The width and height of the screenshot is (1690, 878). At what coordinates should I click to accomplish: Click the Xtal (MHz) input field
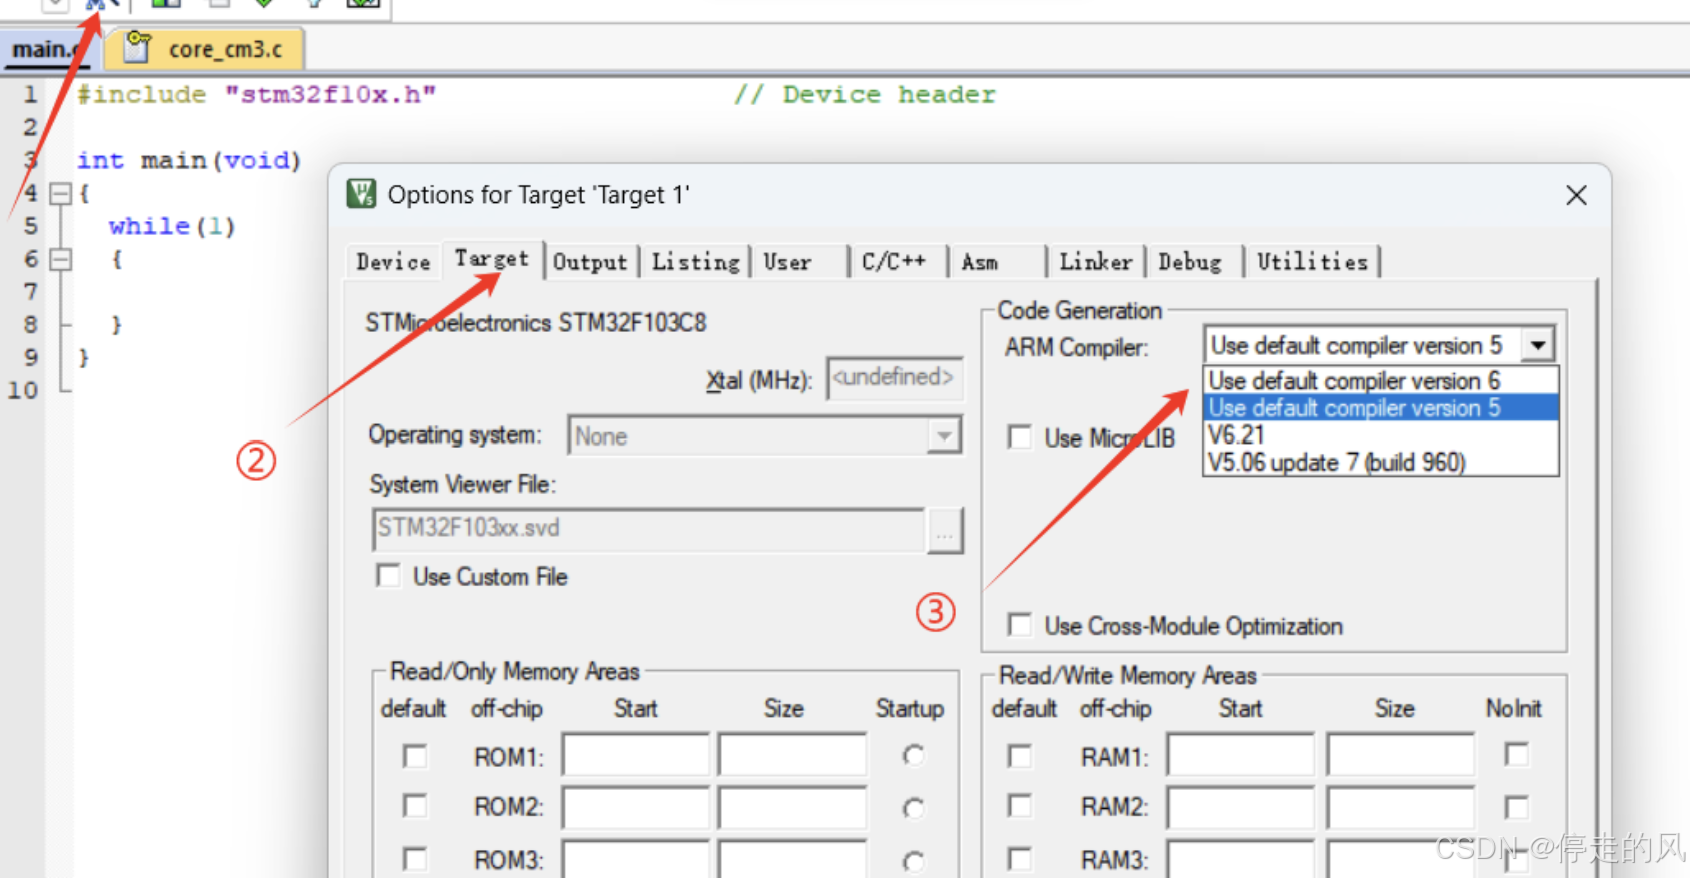tap(894, 378)
